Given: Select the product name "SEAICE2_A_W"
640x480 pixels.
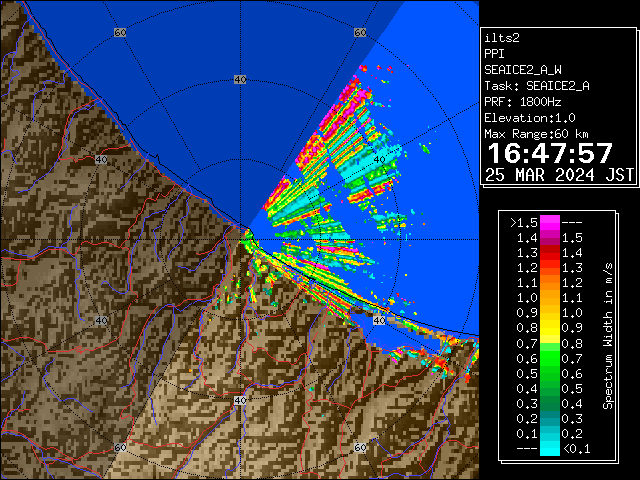Looking at the screenshot, I should point(523,70).
